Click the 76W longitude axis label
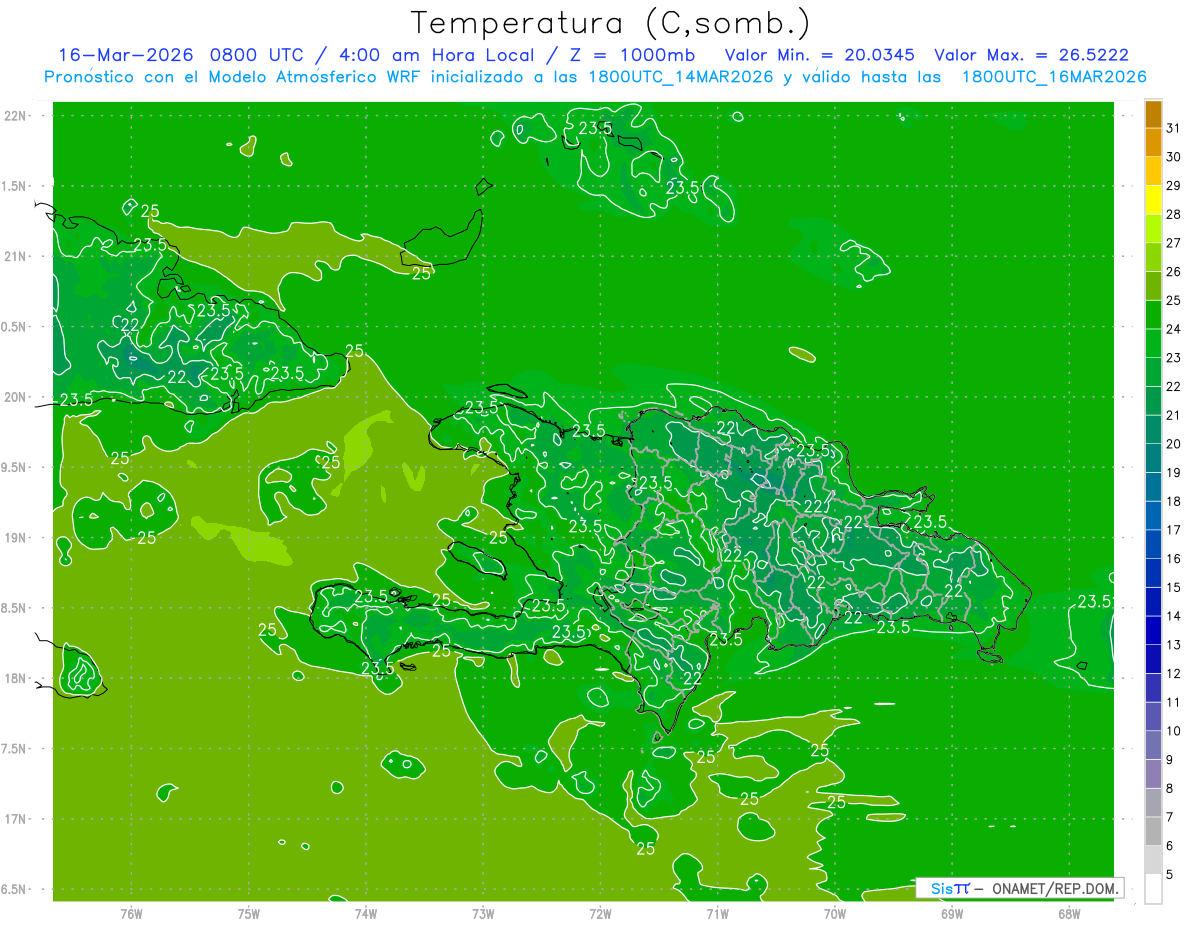This screenshot has width=1200, height=927. (131, 913)
